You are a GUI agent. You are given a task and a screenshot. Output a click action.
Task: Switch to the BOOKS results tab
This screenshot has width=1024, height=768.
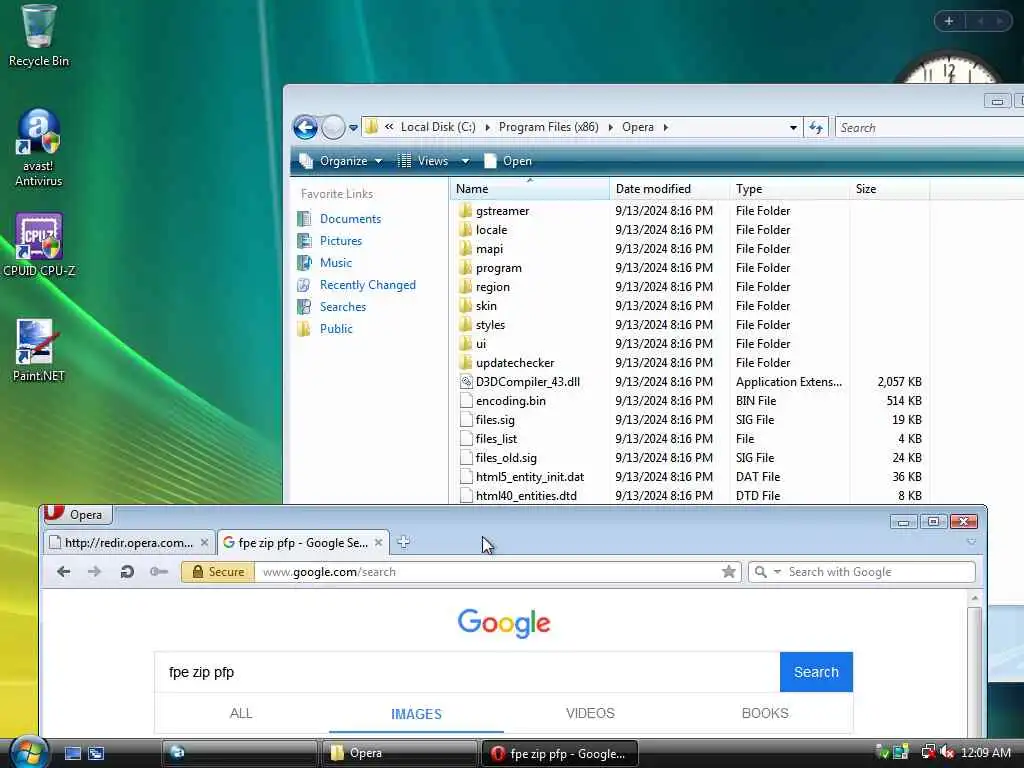765,713
